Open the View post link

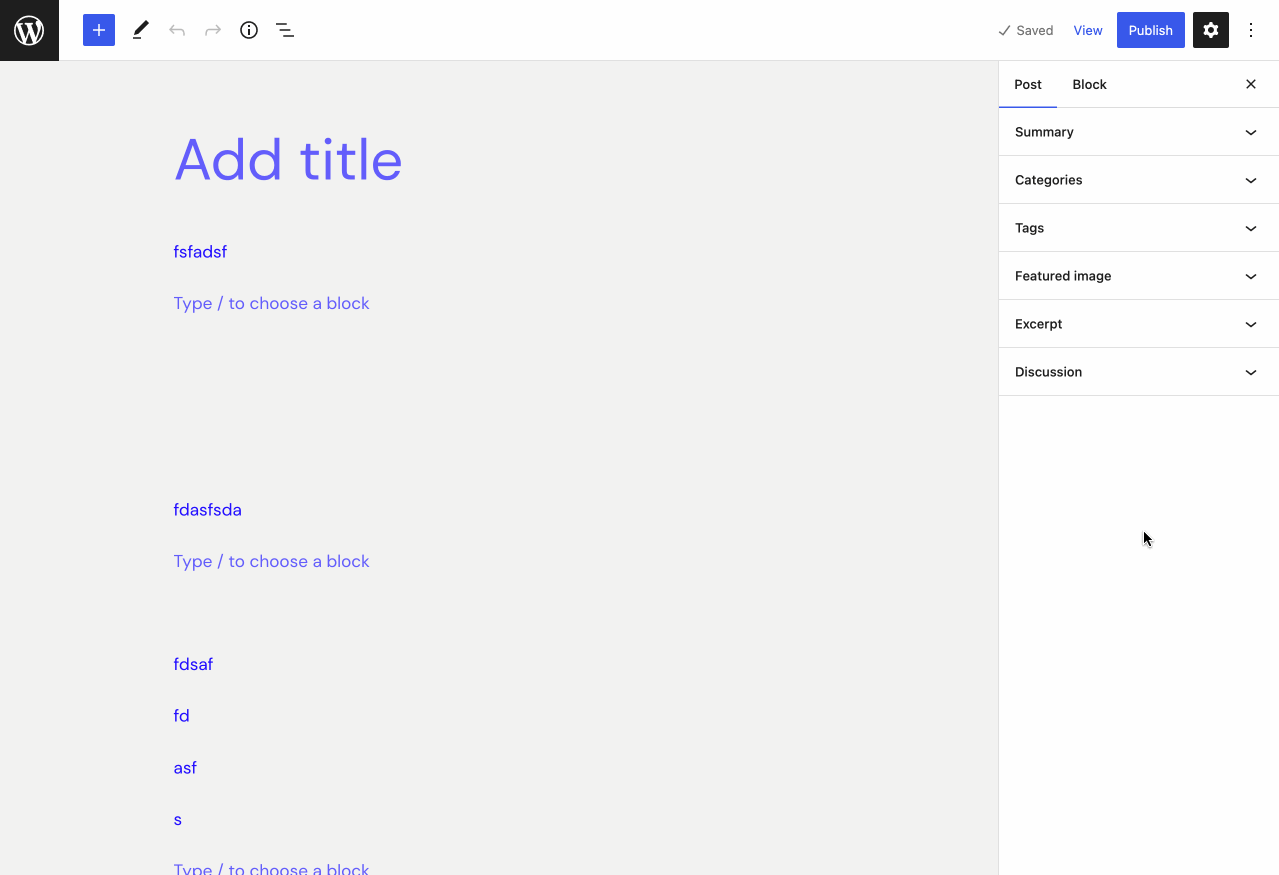pyautogui.click(x=1088, y=30)
